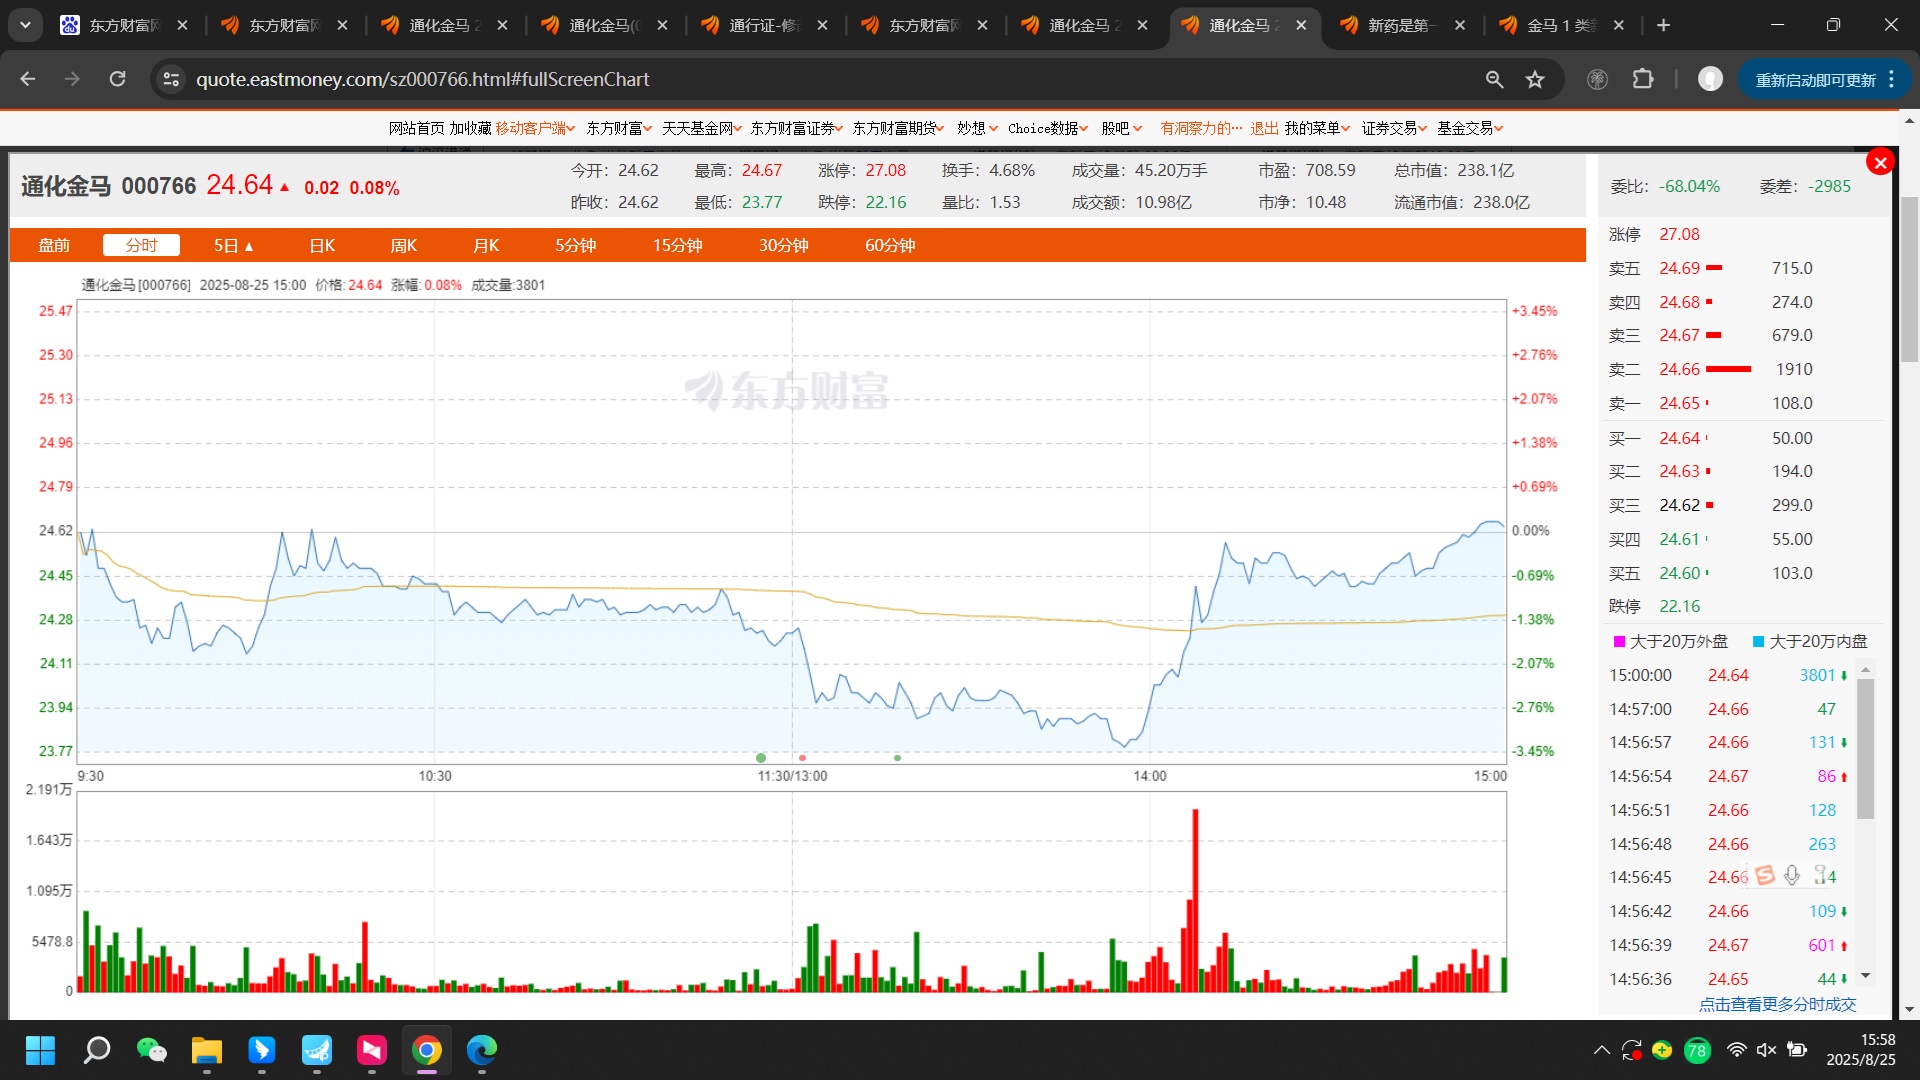Switch to the 60分钟 chart
Image resolution: width=1920 pixels, height=1080 pixels.
pyautogui.click(x=890, y=245)
